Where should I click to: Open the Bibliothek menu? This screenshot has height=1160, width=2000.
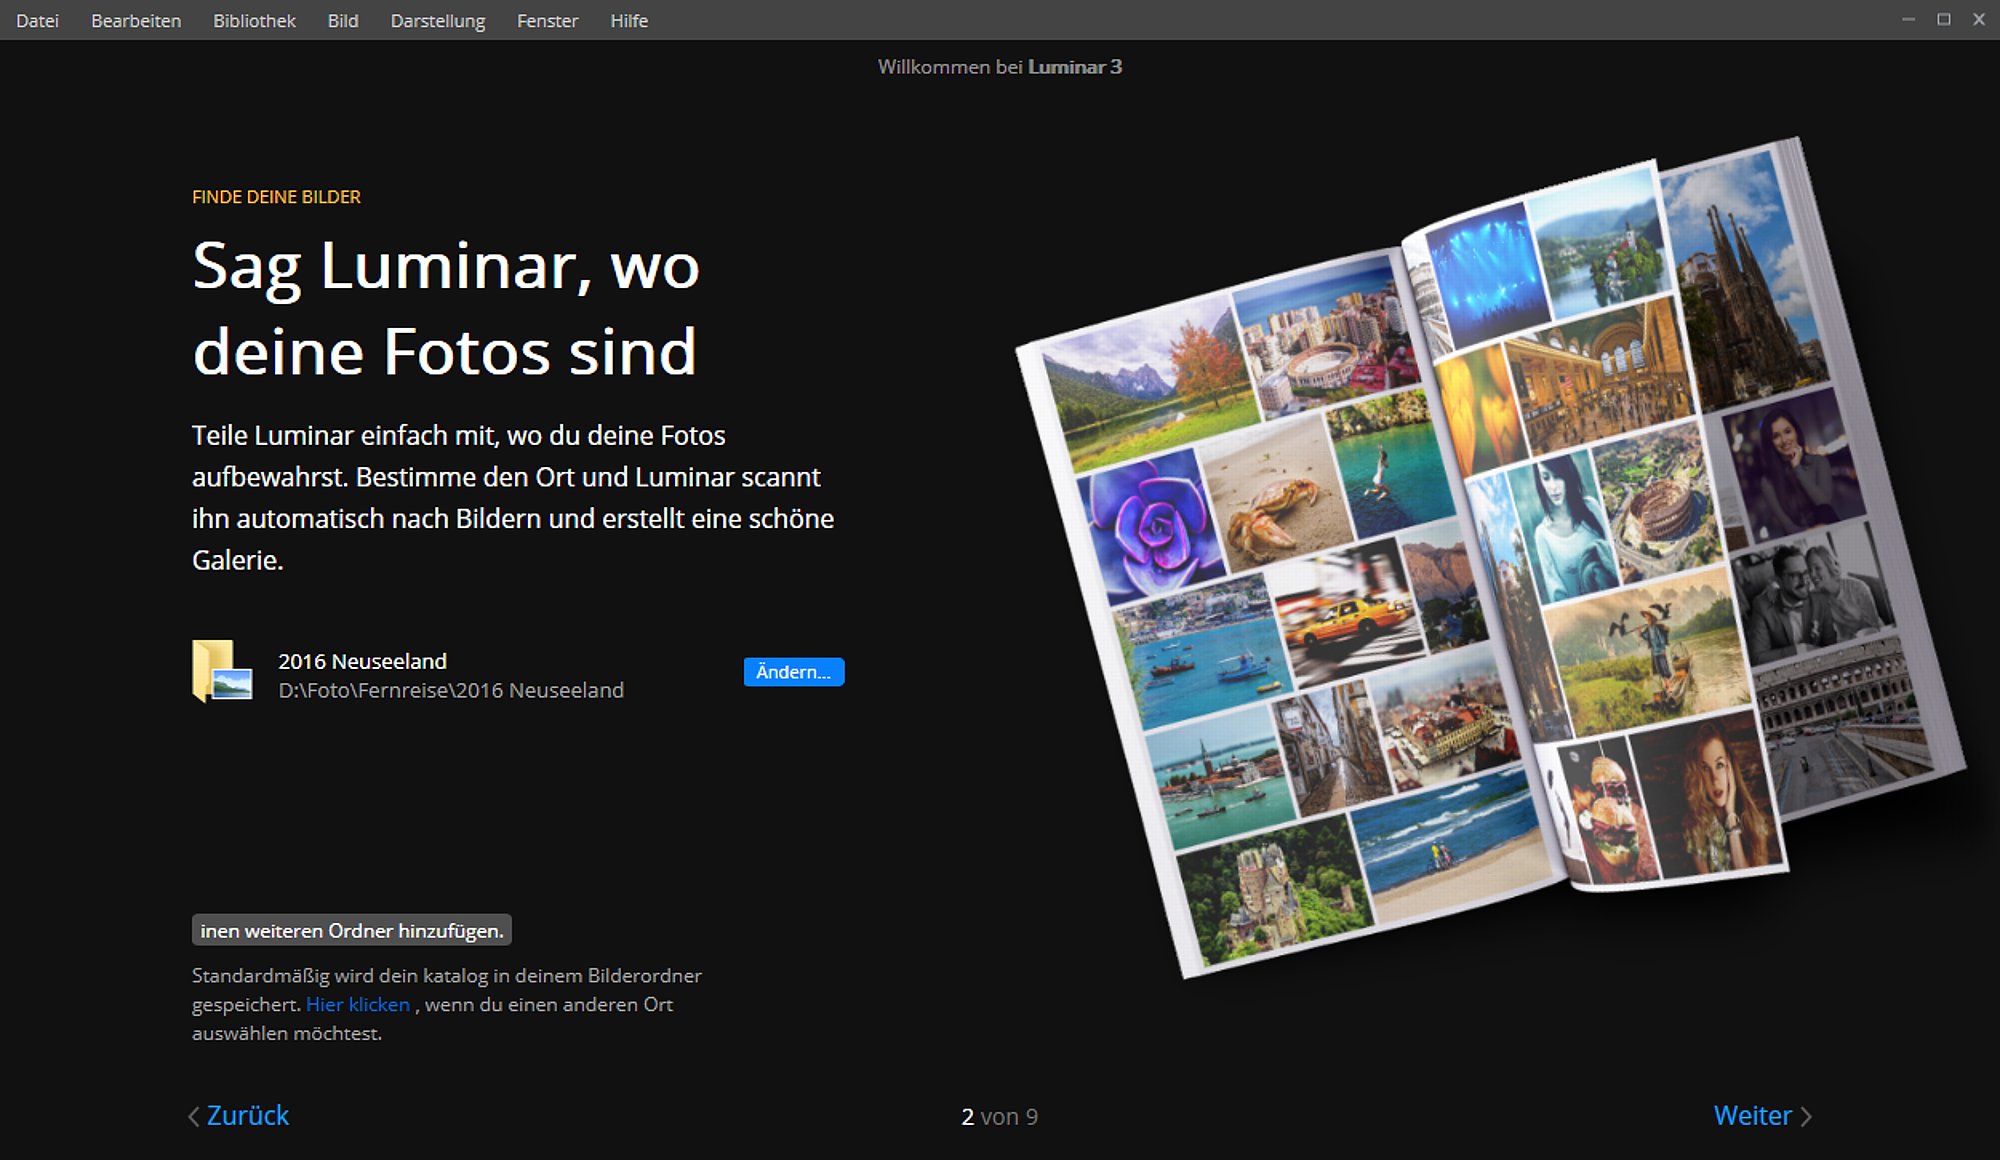point(254,21)
